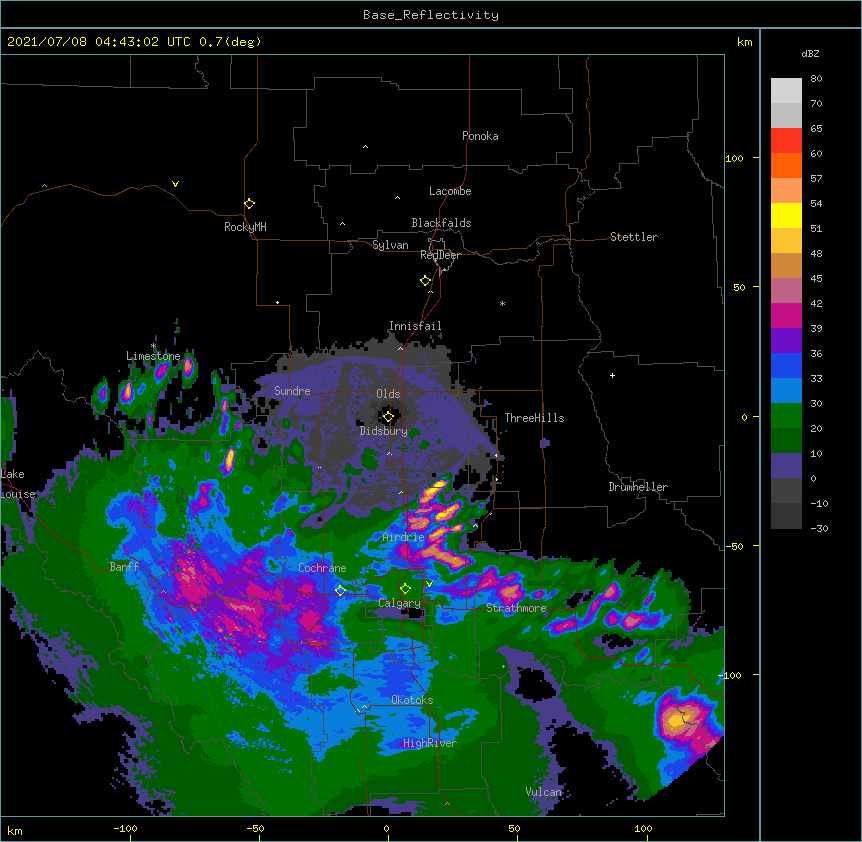This screenshot has width=862, height=842.
Task: Click the HighRiver town label
Action: (430, 743)
